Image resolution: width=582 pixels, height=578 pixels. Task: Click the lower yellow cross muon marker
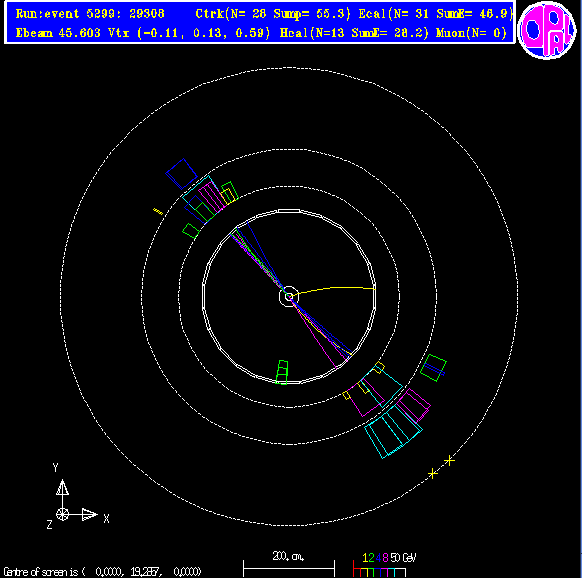(x=432, y=474)
